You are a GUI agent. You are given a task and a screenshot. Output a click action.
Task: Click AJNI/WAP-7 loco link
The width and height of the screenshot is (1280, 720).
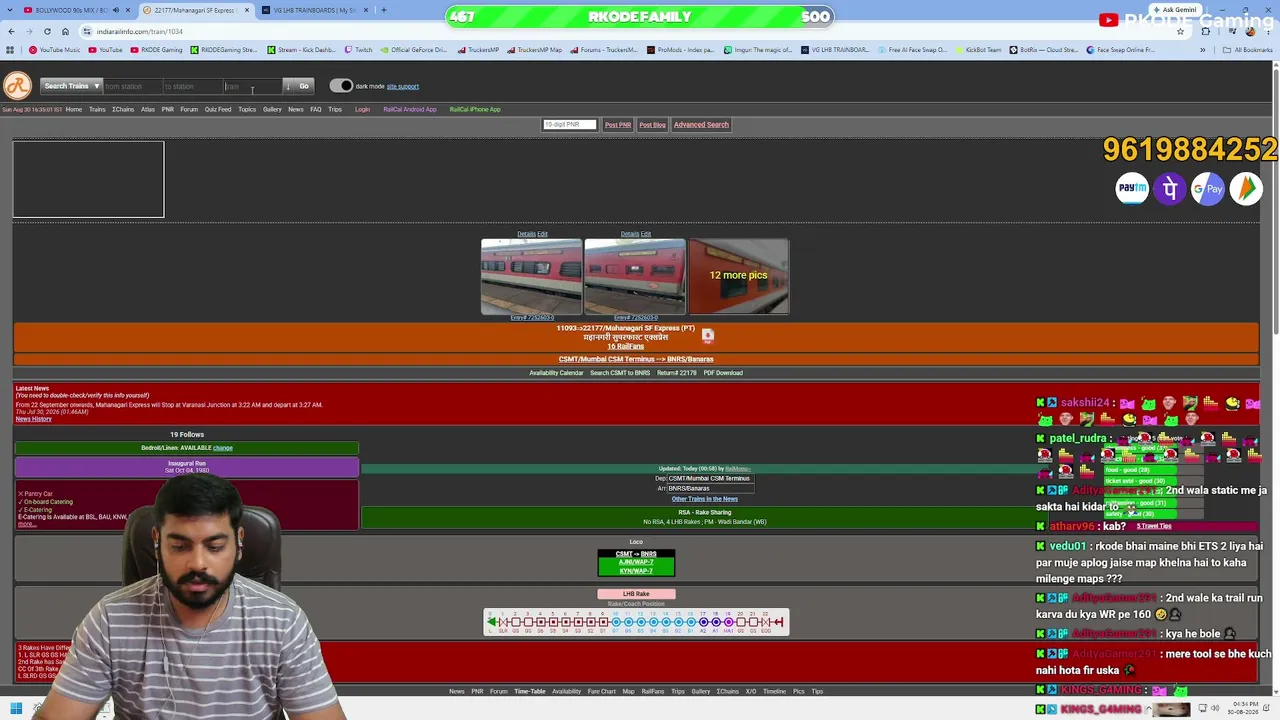[x=636, y=562]
